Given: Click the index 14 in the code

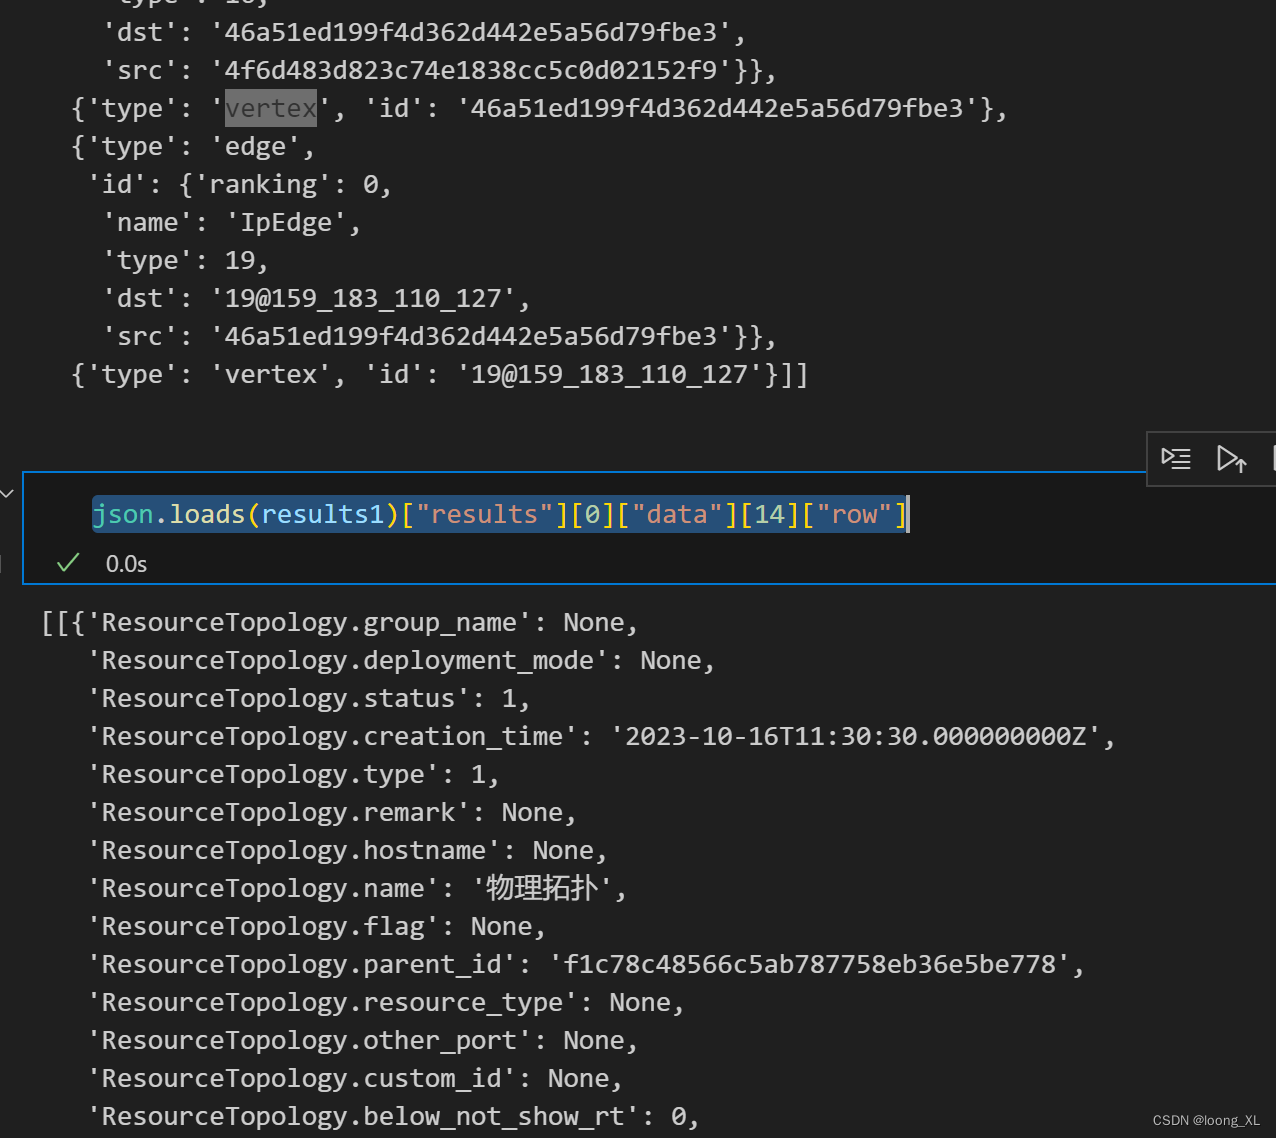Looking at the screenshot, I should (769, 515).
